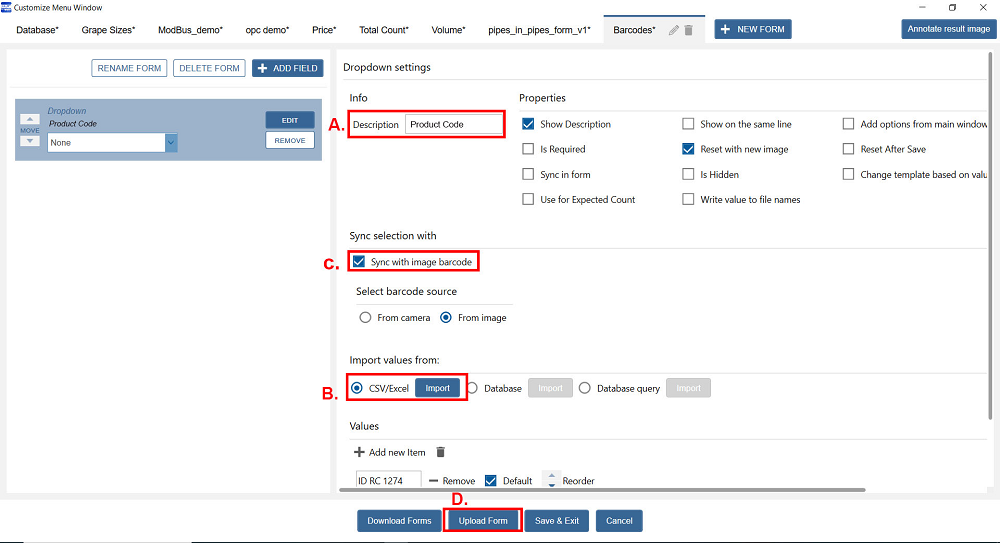Screen dimensions: 1000x543
Task: Click the Description text field
Action: [453, 125]
